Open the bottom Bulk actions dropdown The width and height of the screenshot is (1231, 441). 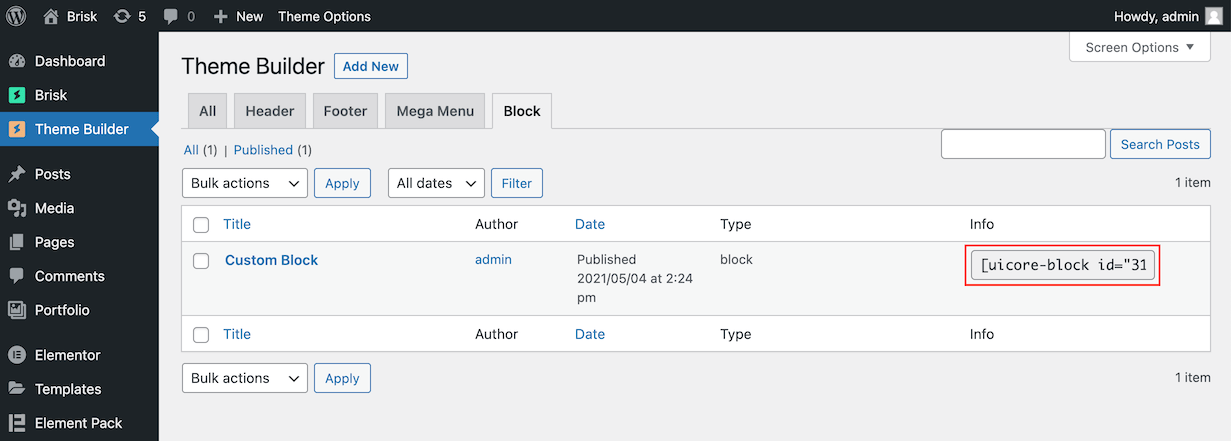(x=245, y=378)
